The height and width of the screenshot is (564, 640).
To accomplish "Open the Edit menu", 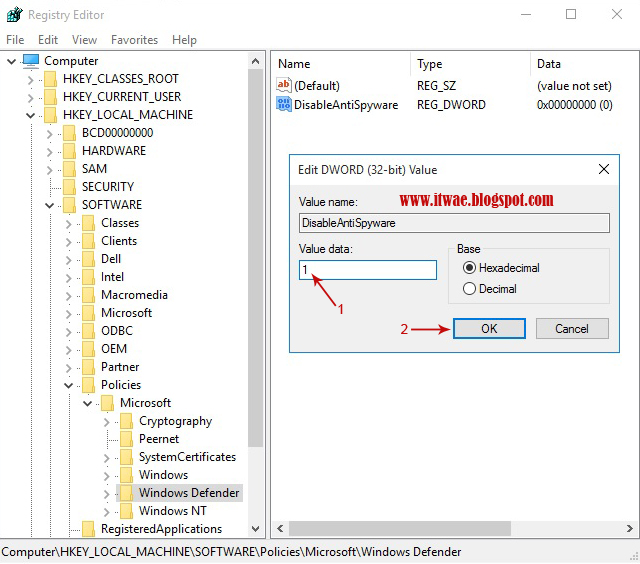I will 48,40.
